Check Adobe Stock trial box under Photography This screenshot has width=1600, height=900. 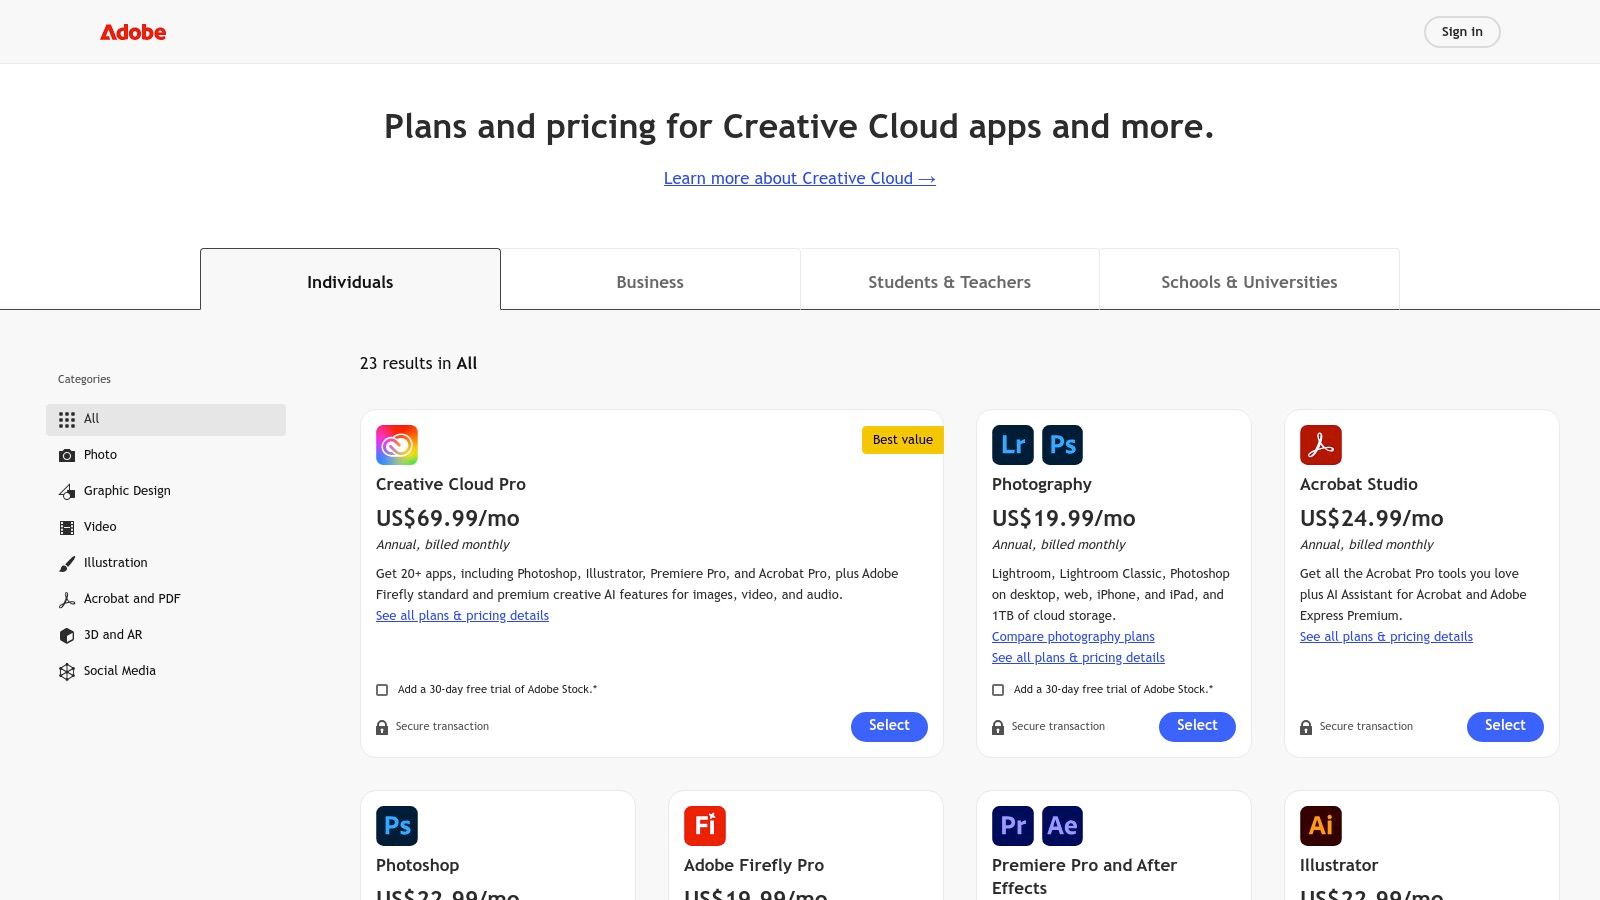click(998, 690)
